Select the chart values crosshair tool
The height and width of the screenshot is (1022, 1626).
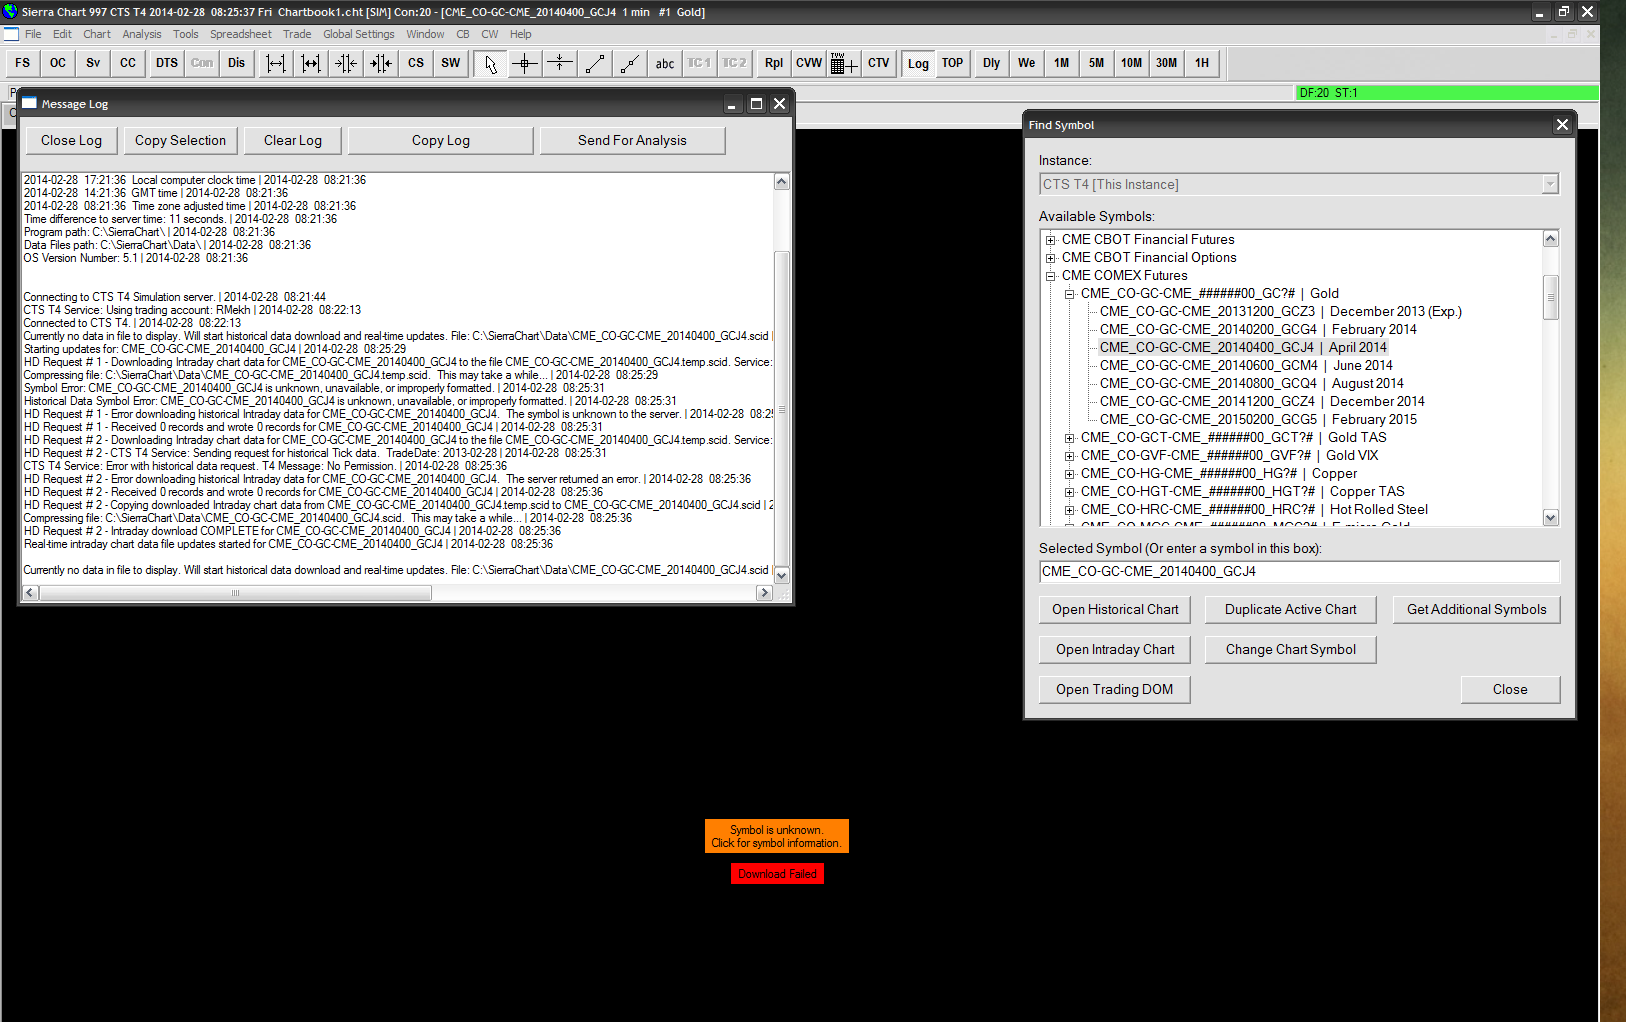click(x=525, y=63)
